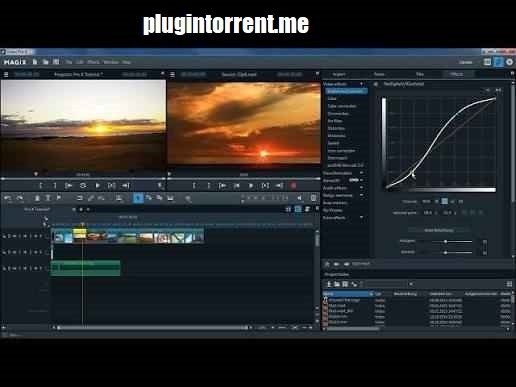This screenshot has width=516, height=387.
Task: Switch to the Title tab
Action: 420,74
